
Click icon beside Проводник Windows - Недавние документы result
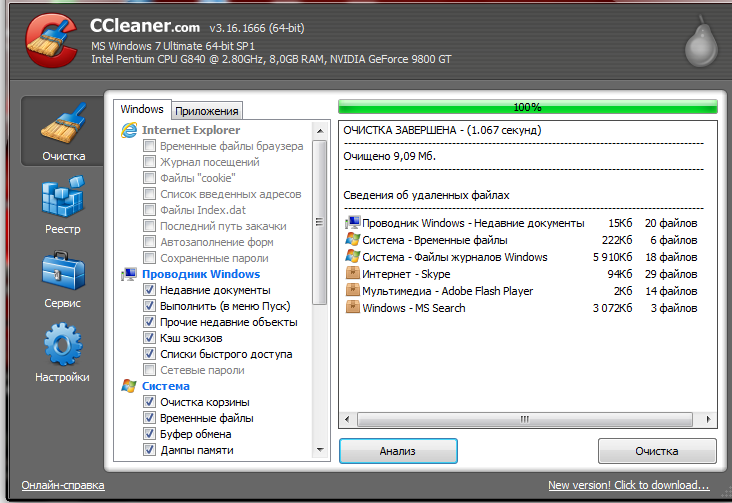click(353, 223)
